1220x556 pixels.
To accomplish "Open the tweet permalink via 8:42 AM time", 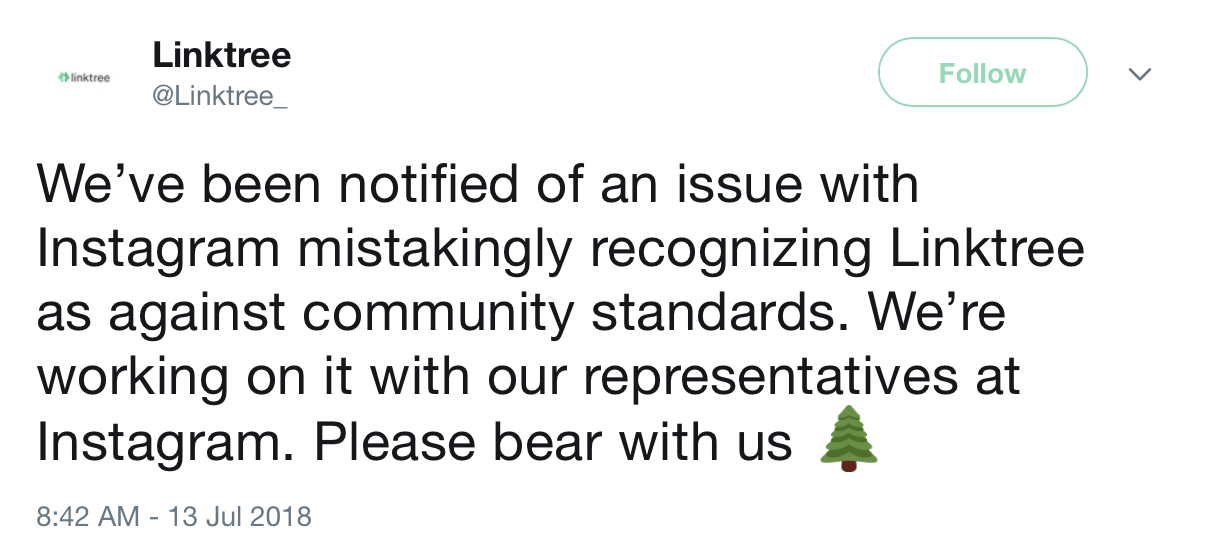I will coord(87,517).
